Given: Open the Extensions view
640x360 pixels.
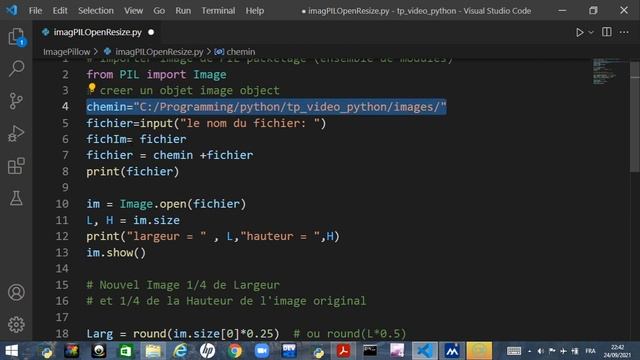Looking at the screenshot, I should 16,166.
